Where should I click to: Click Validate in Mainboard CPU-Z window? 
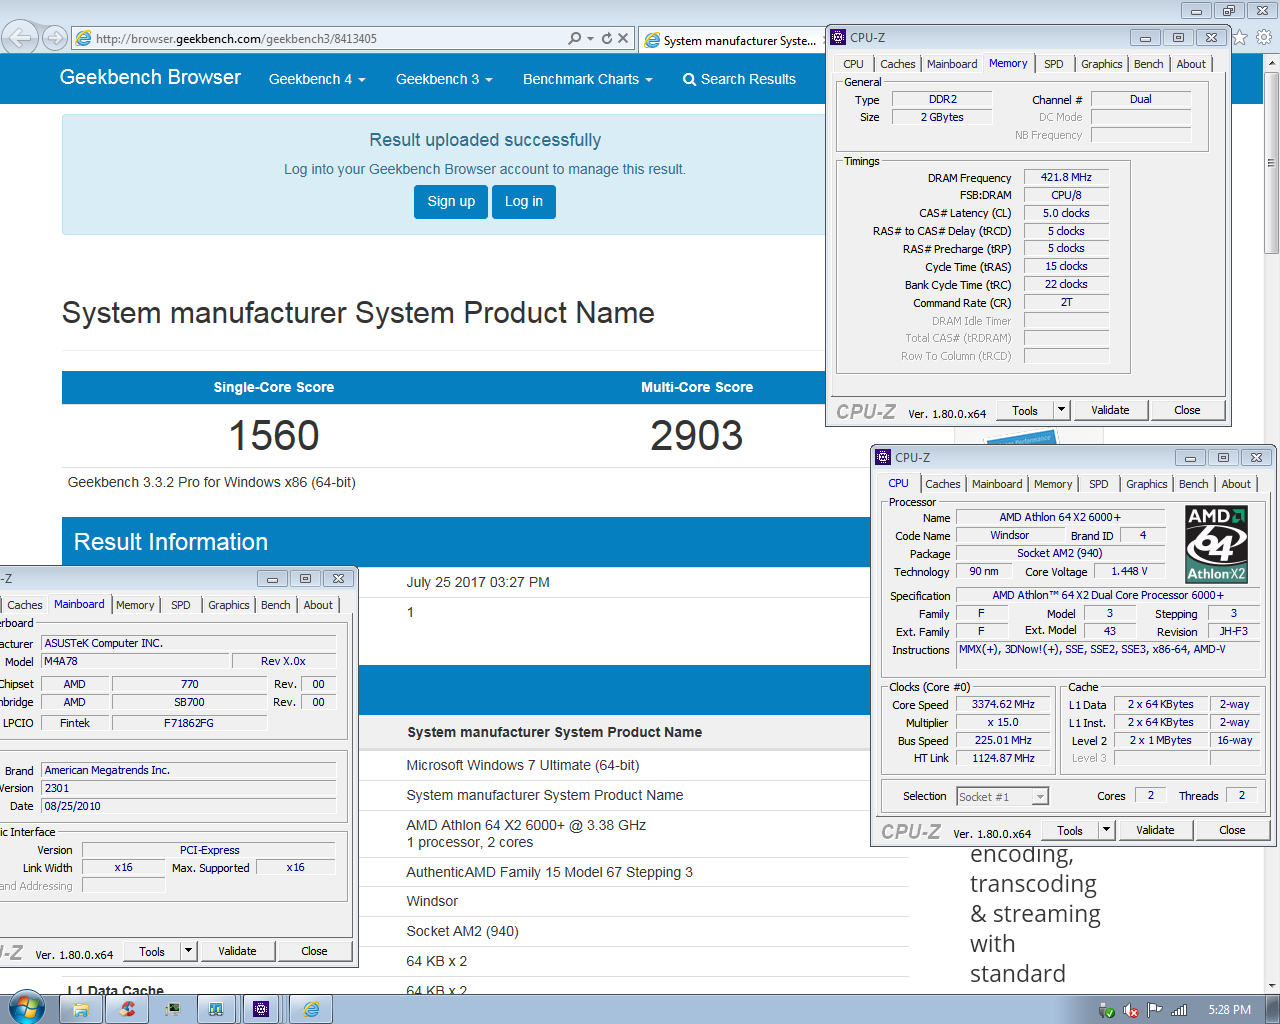click(x=237, y=951)
